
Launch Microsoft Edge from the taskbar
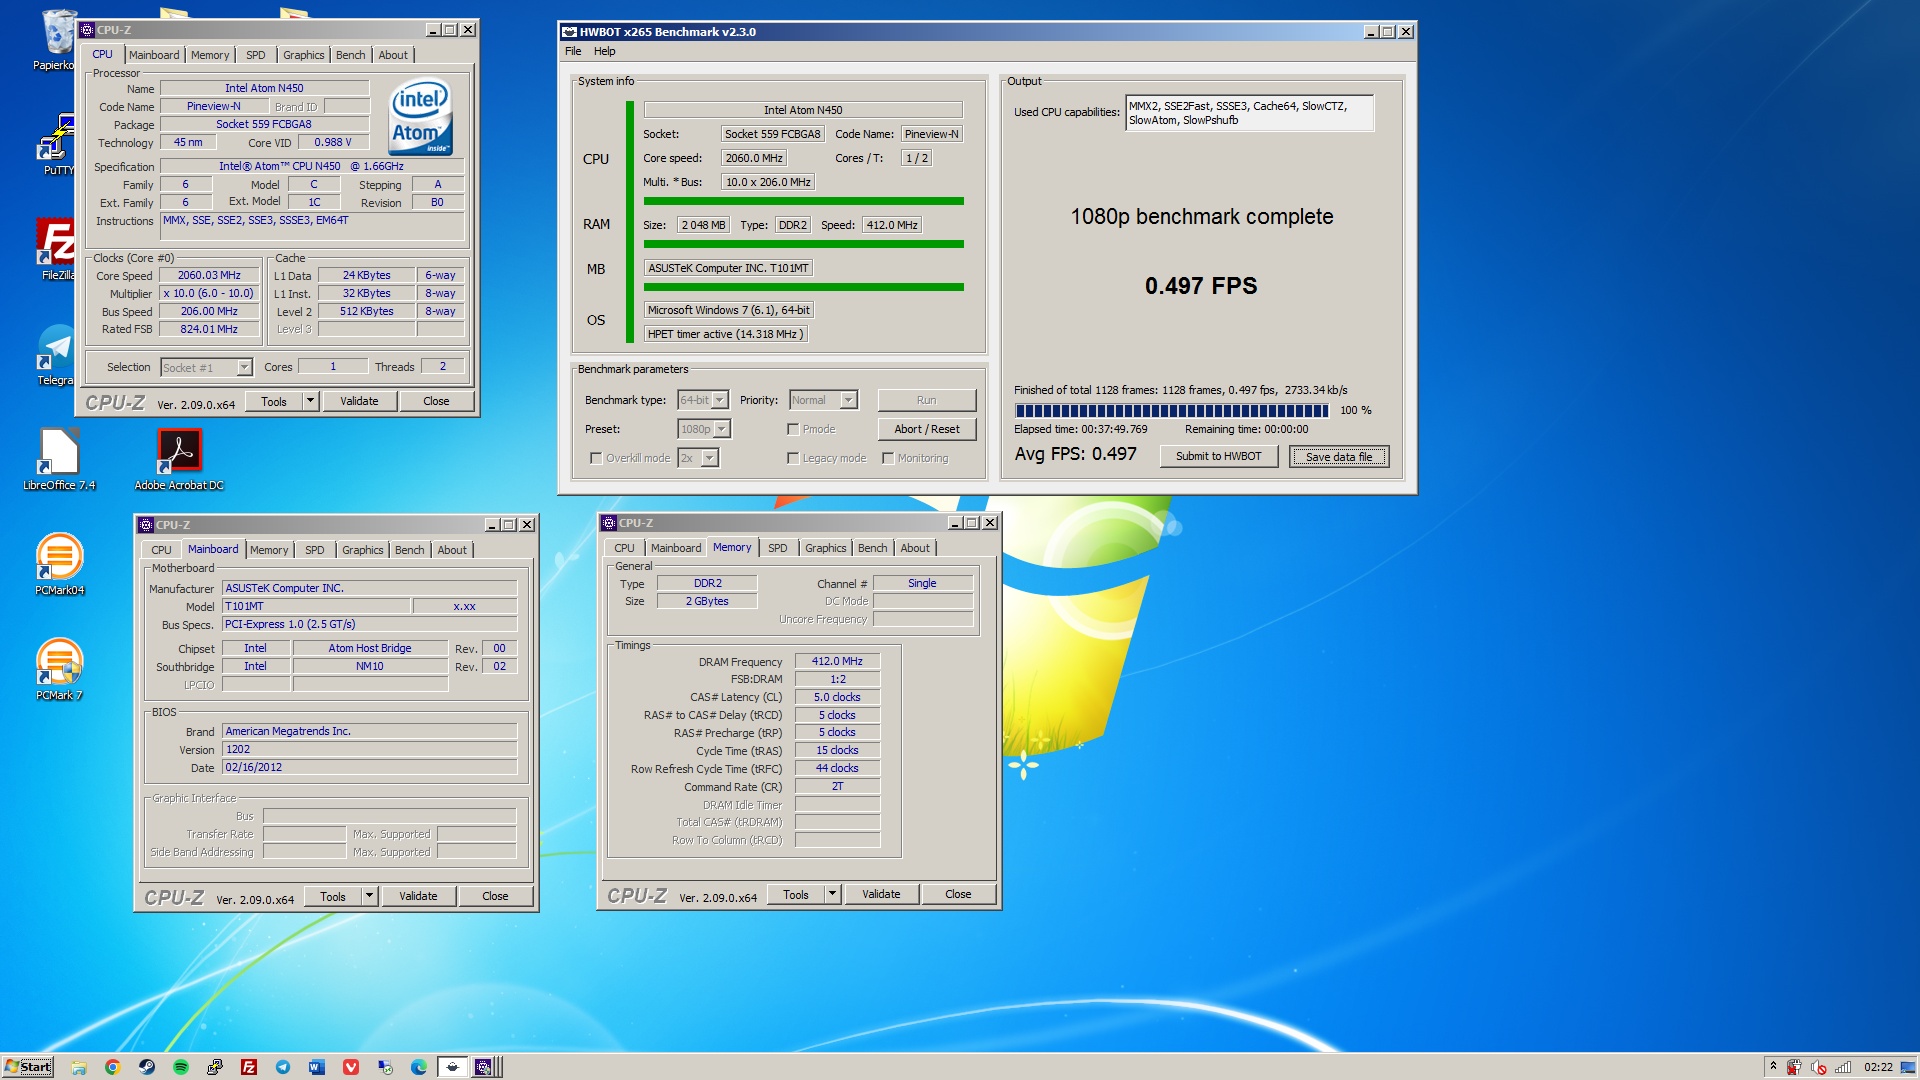pos(418,1067)
